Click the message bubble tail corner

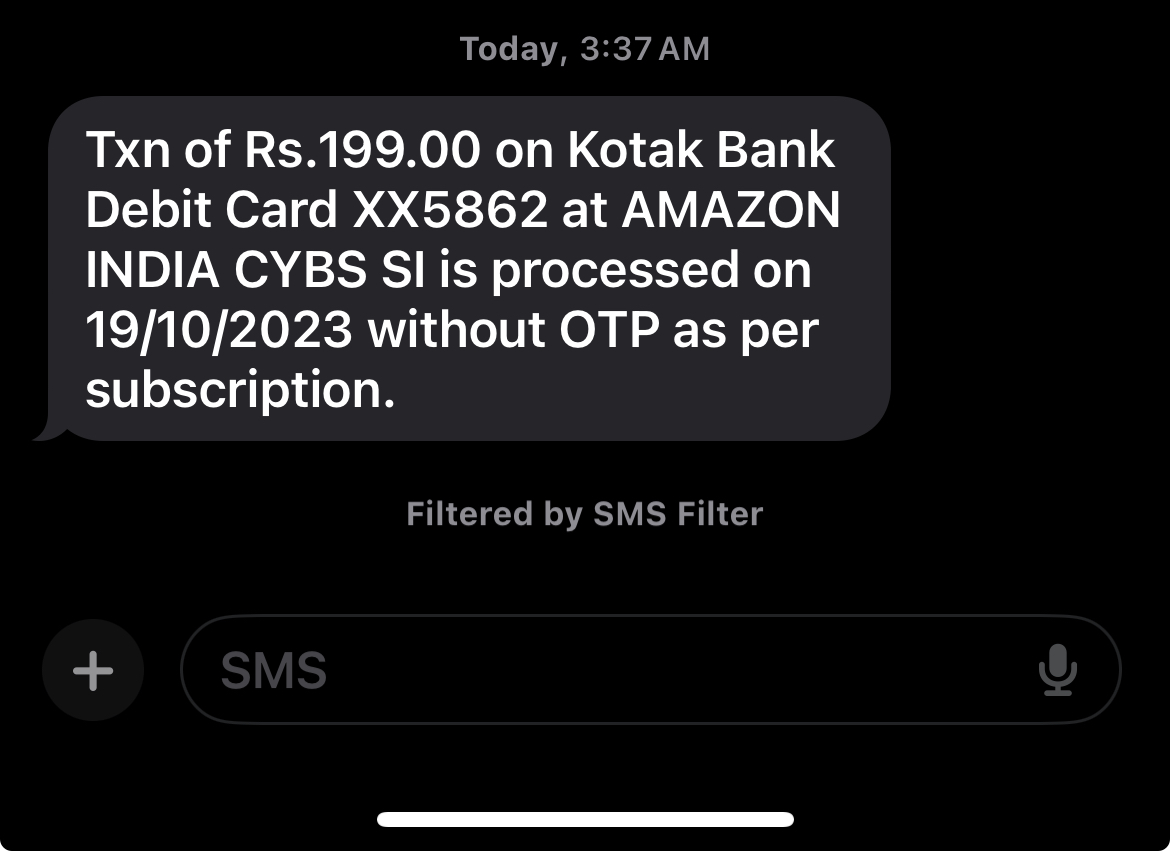tap(44, 434)
